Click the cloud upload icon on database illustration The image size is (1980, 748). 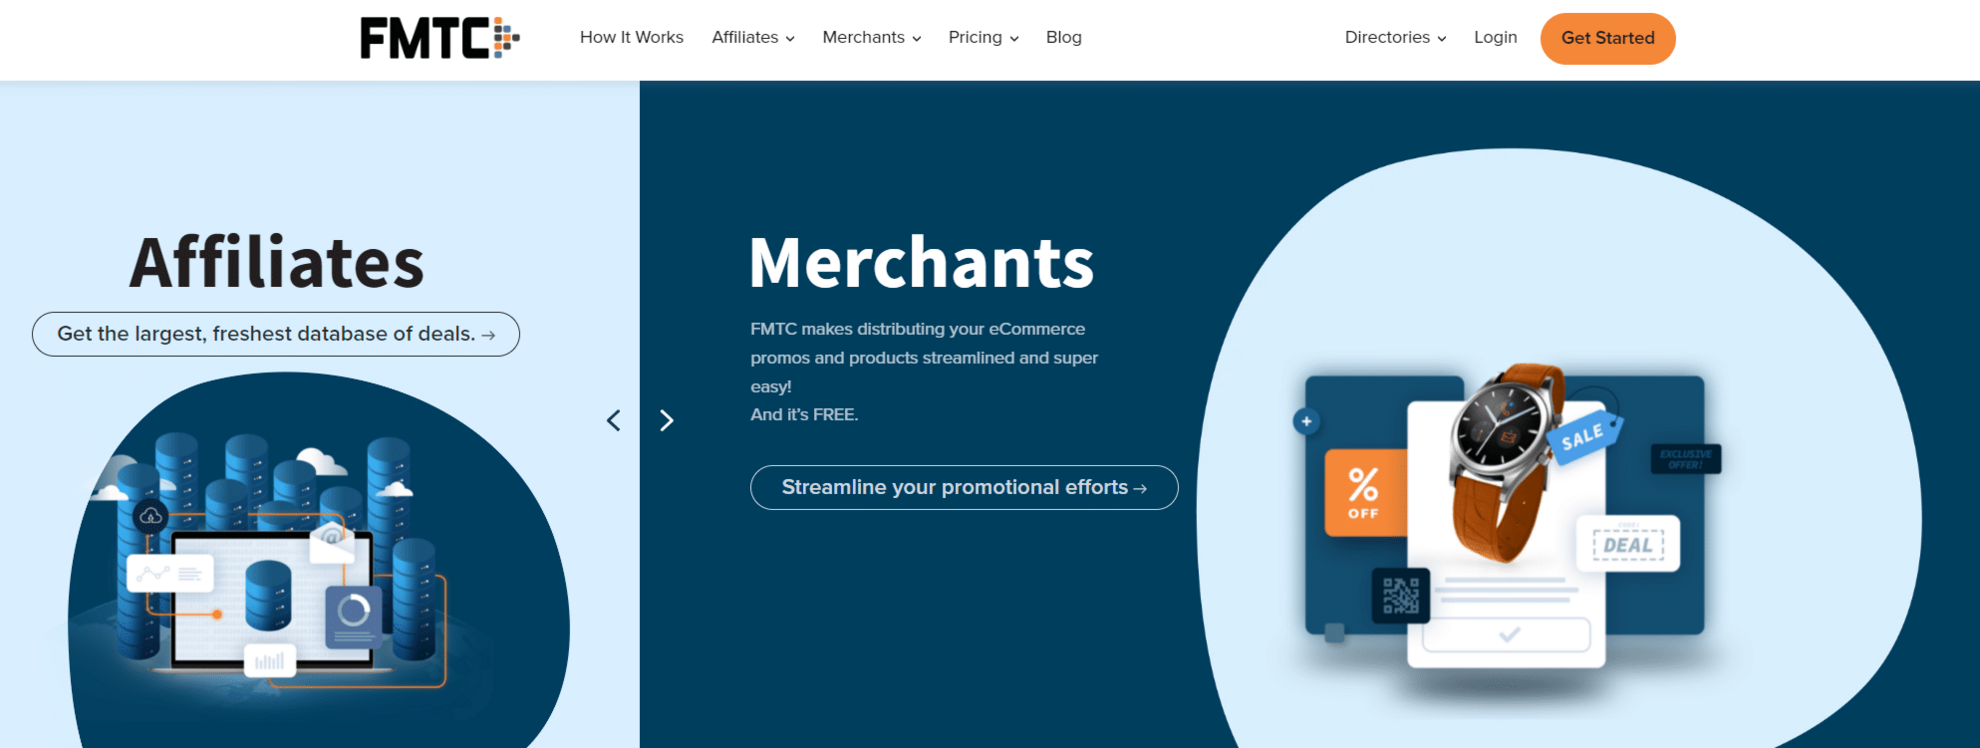pyautogui.click(x=150, y=516)
